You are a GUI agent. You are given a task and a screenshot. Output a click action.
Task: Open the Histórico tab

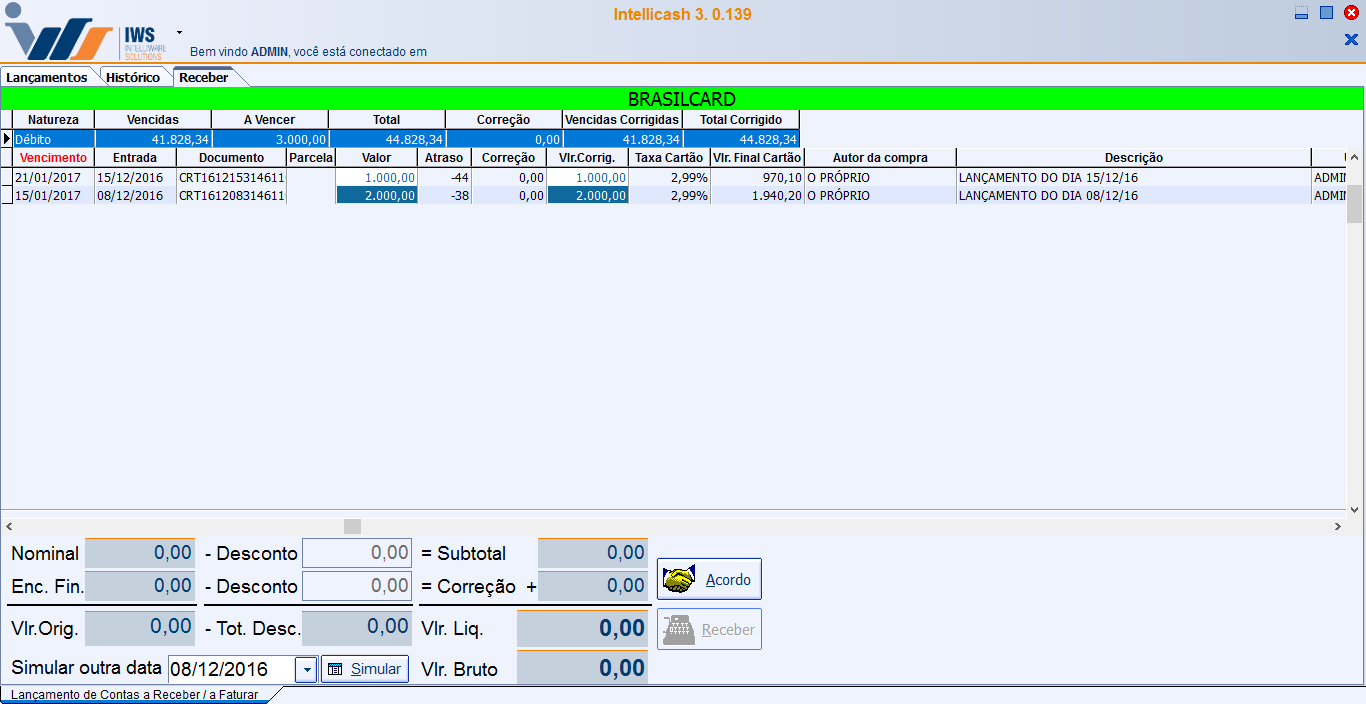pyautogui.click(x=133, y=77)
